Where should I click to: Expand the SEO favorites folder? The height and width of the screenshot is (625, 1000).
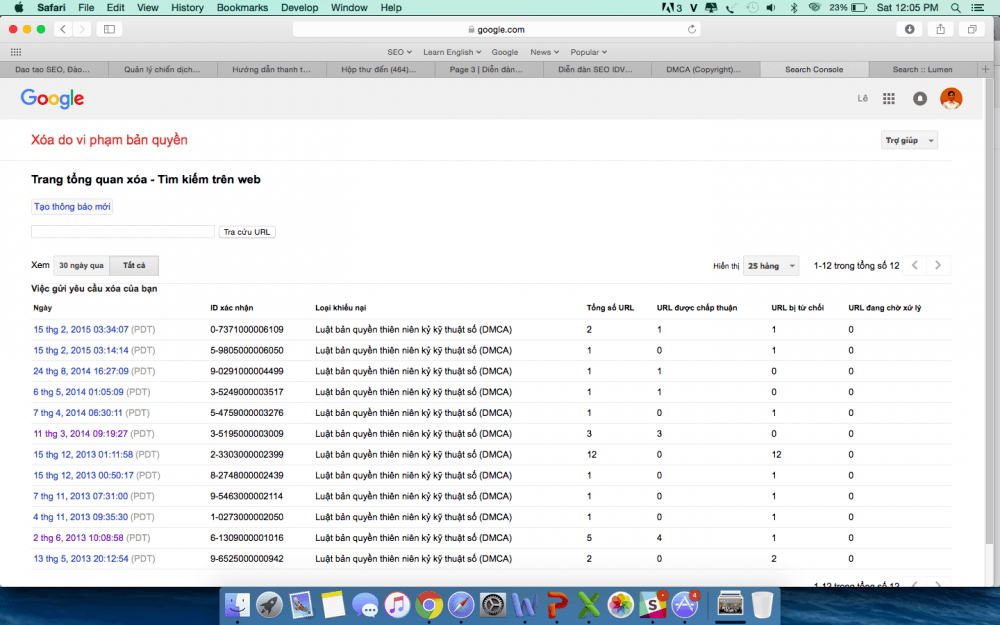[x=399, y=52]
